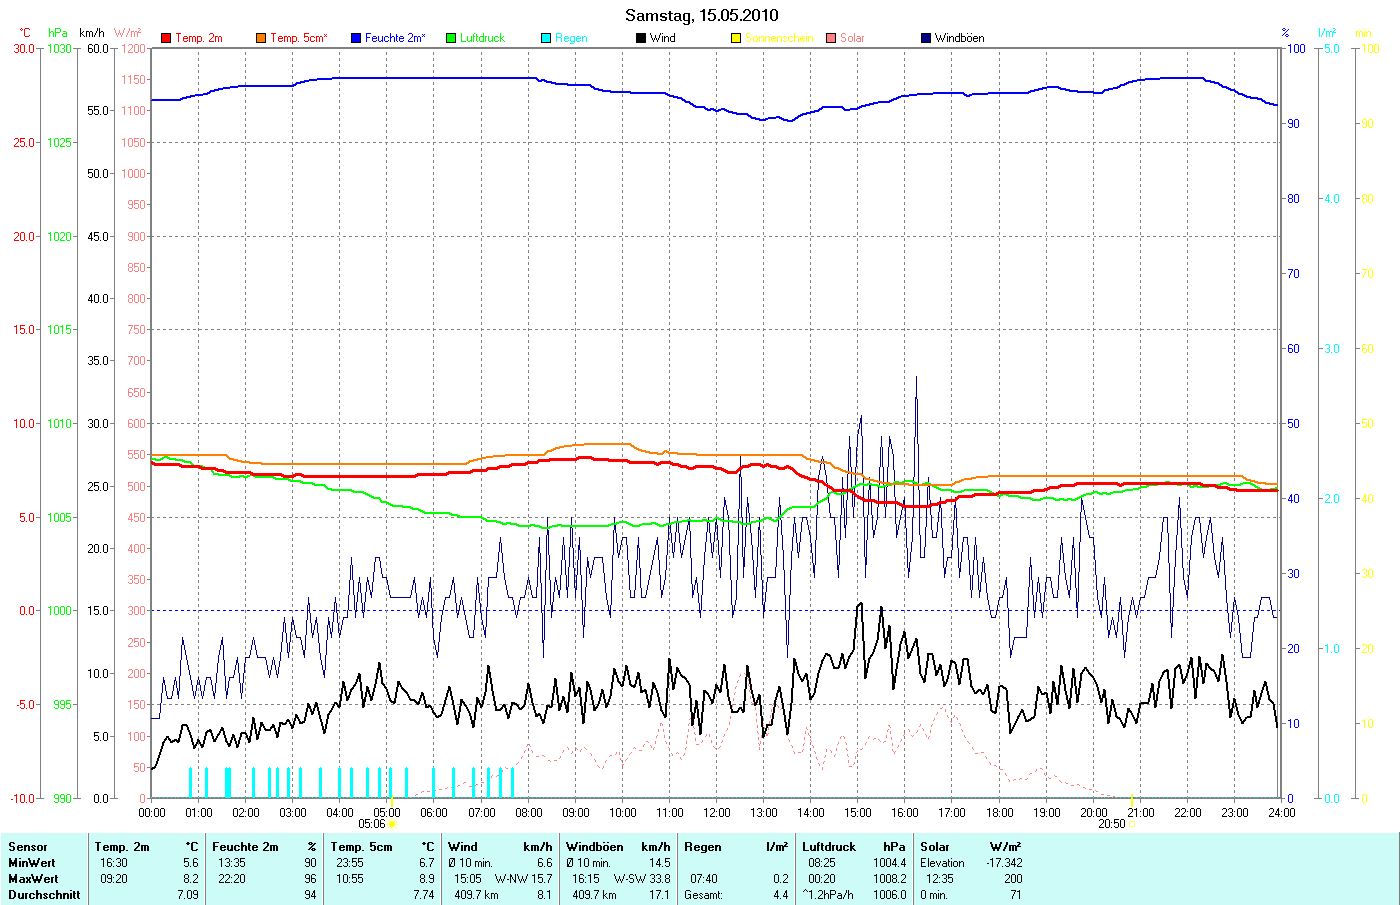Click the Sonnenschein legend label text

[x=779, y=38]
